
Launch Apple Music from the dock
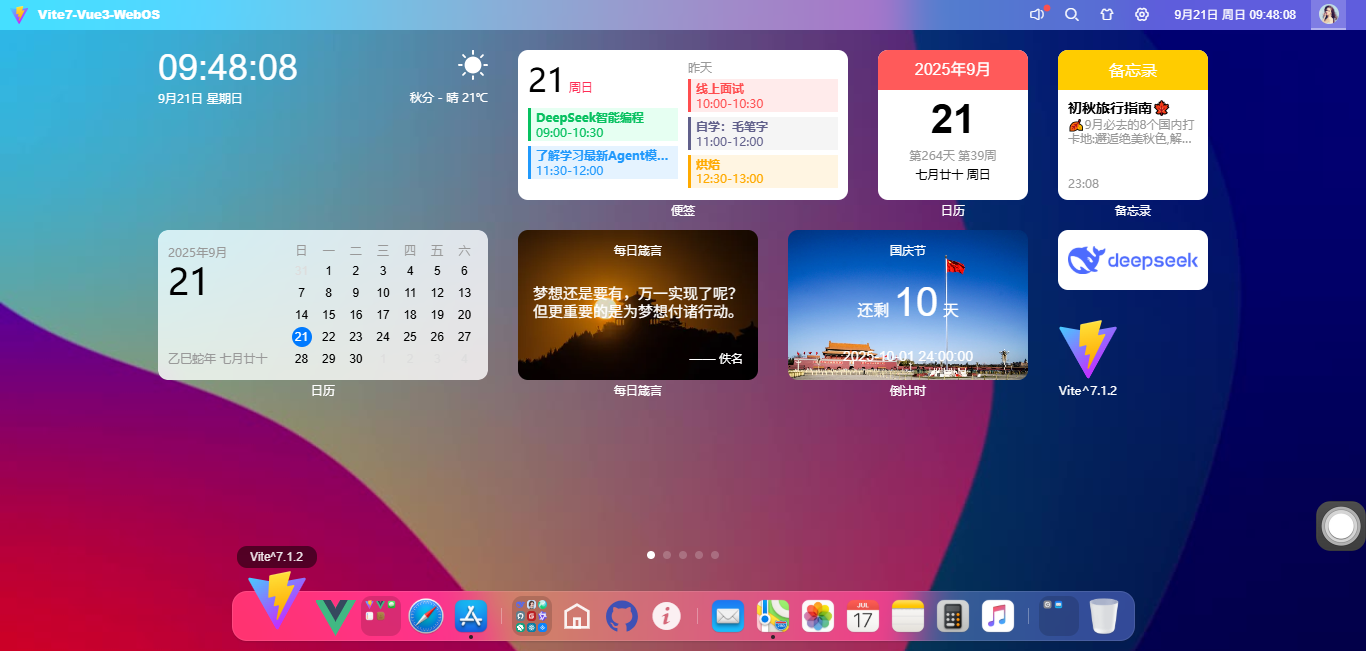(x=998, y=616)
